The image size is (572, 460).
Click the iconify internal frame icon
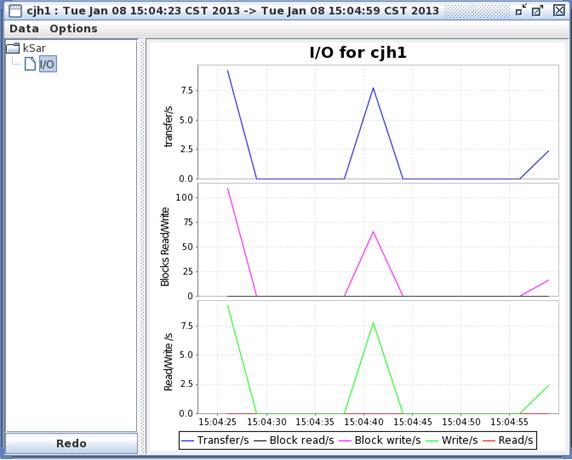[x=521, y=10]
